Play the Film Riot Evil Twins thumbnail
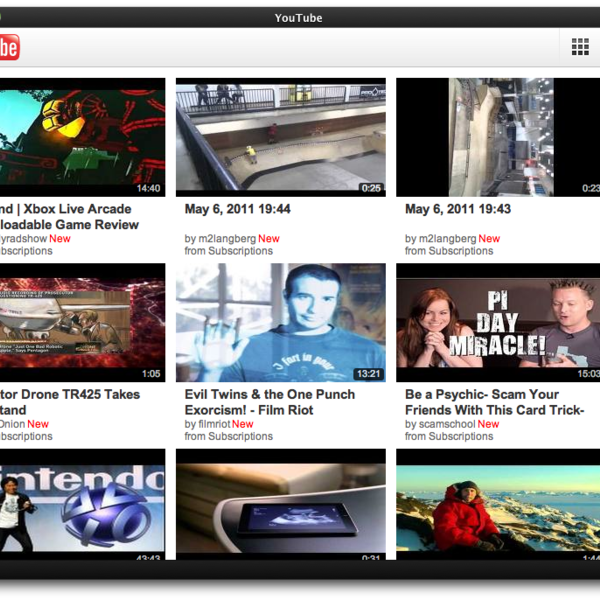Viewport: 600px width, 600px height. coord(280,322)
